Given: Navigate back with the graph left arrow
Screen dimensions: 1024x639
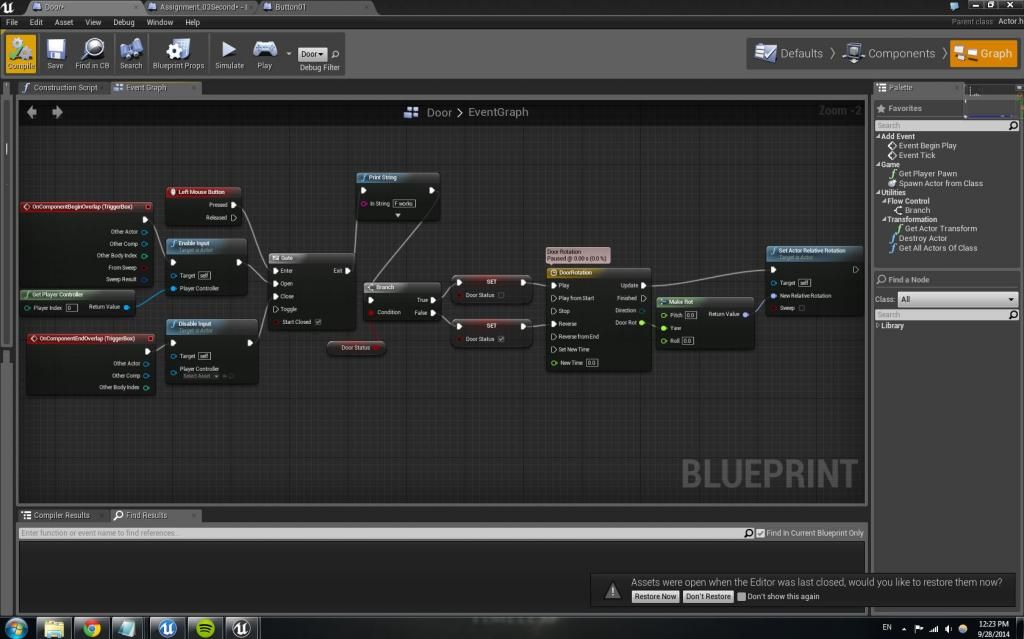Looking at the screenshot, I should tap(32, 112).
